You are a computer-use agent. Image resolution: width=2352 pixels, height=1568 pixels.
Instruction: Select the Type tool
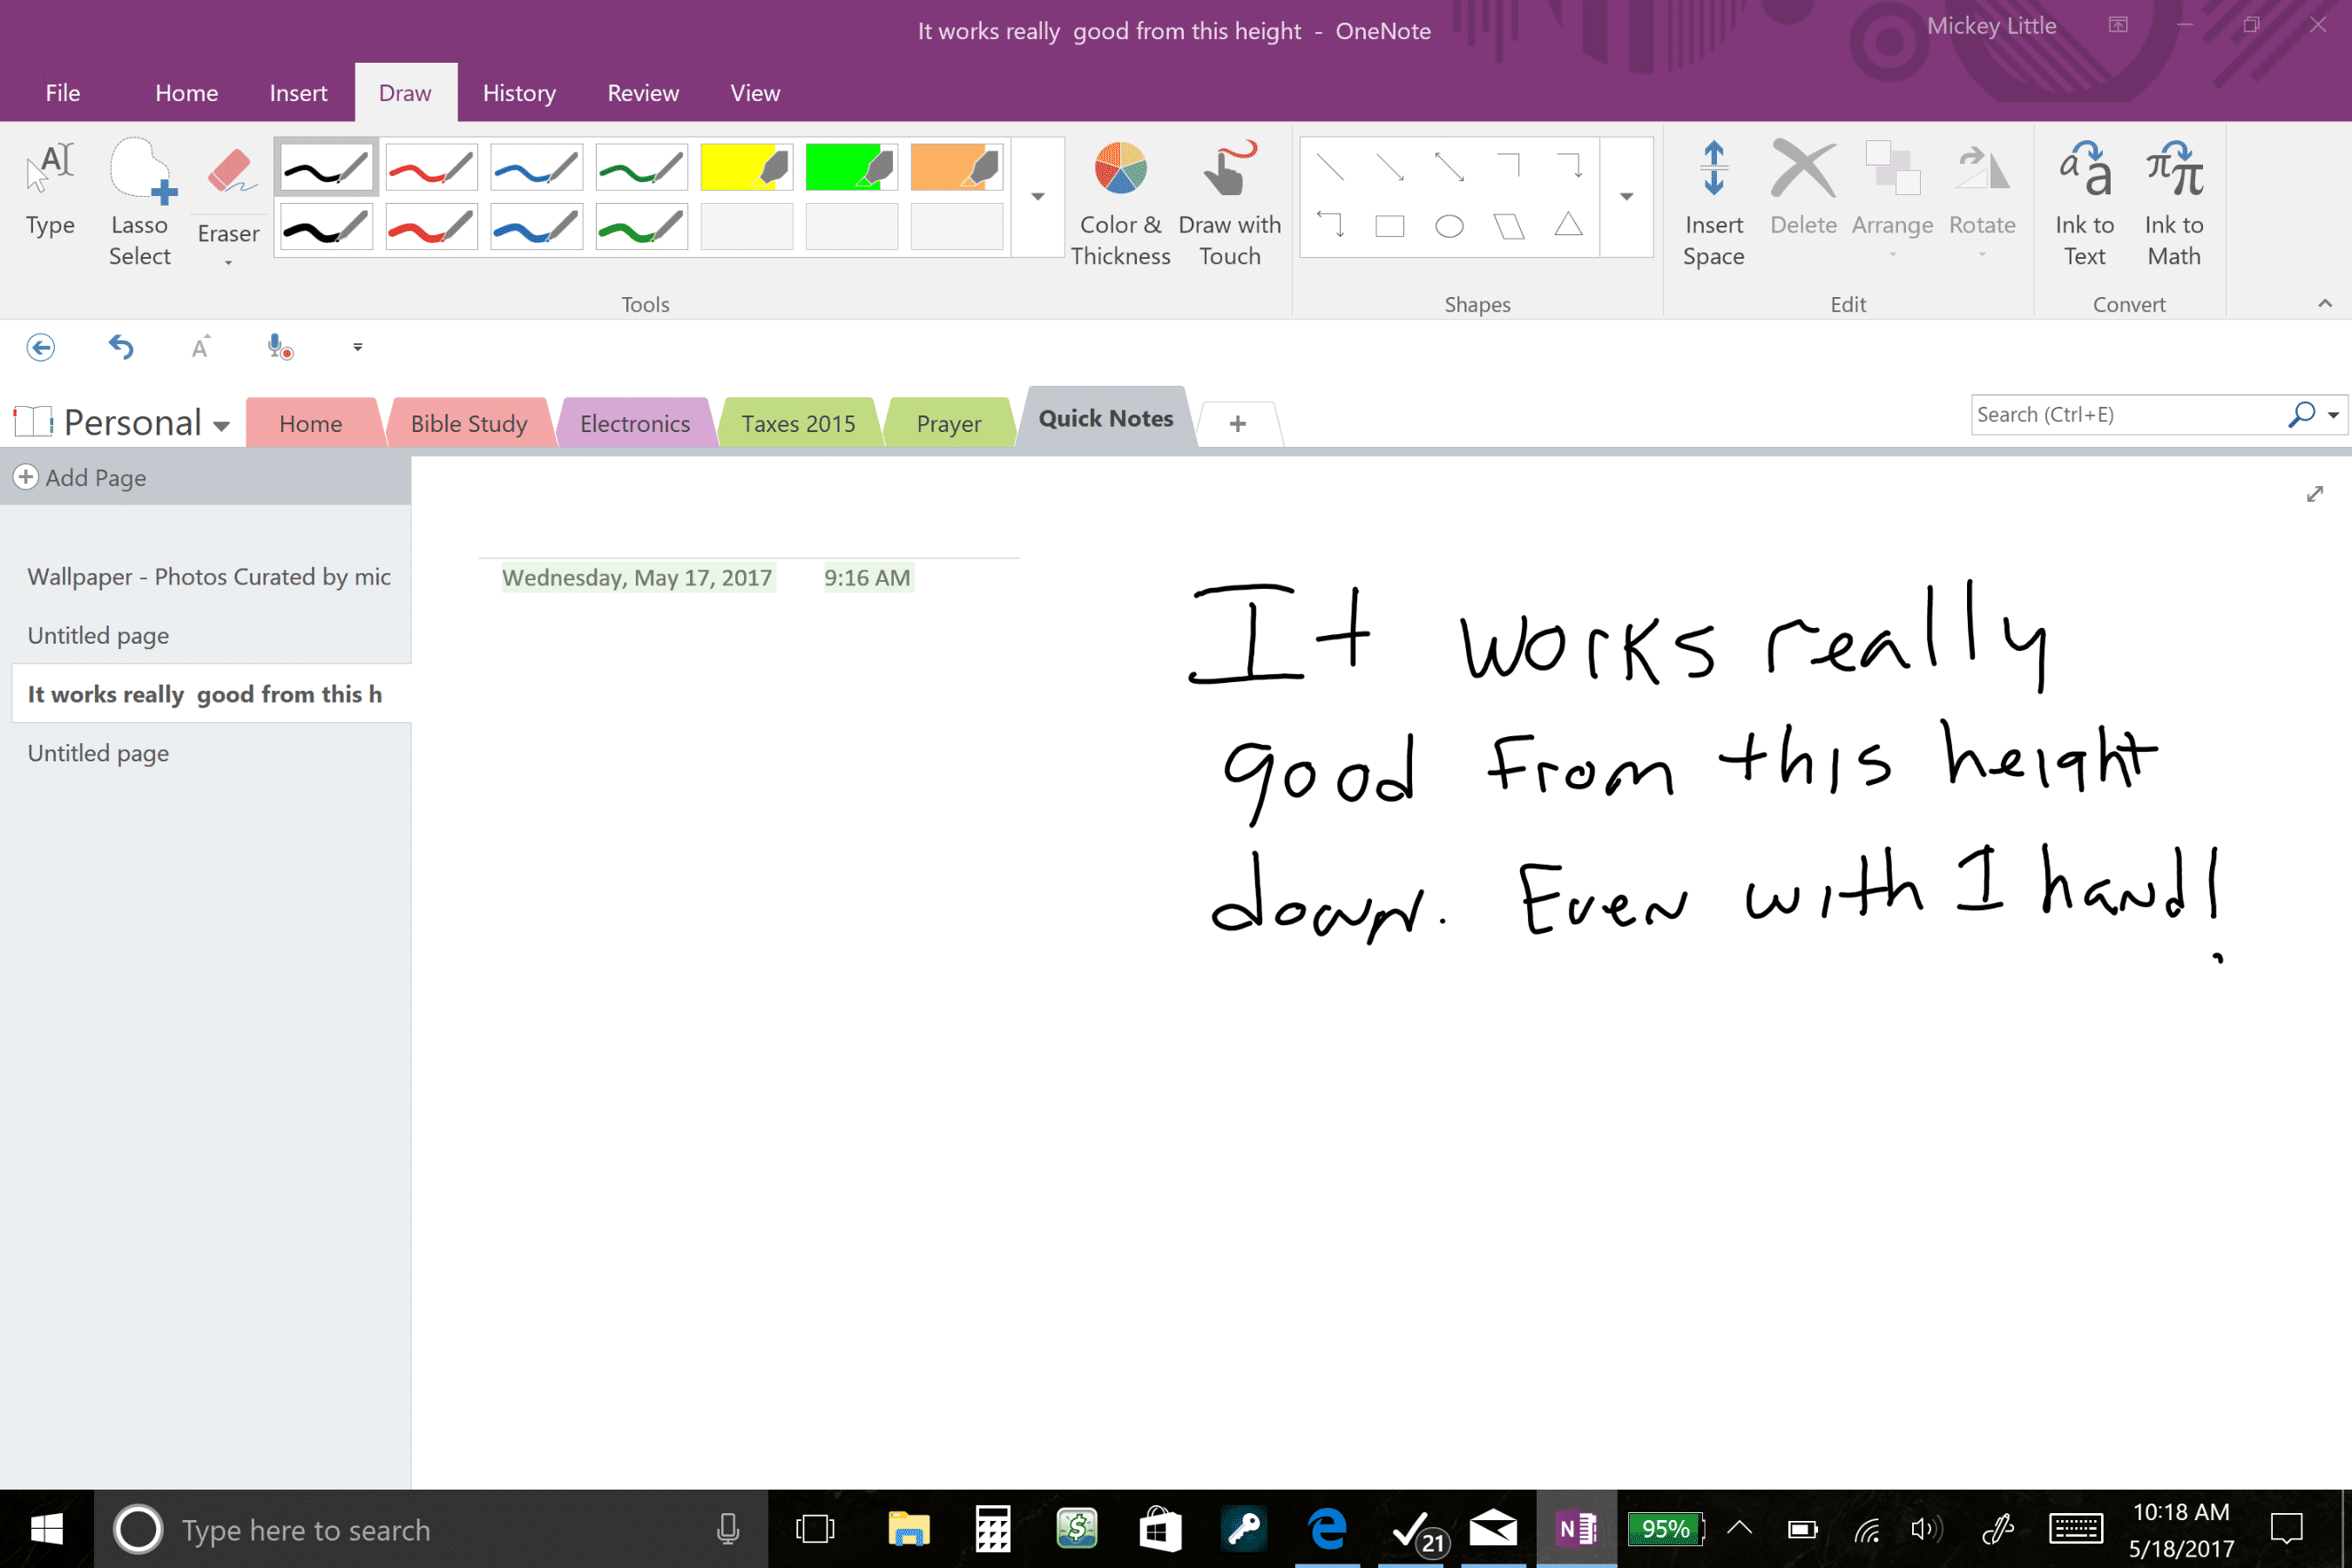point(50,190)
